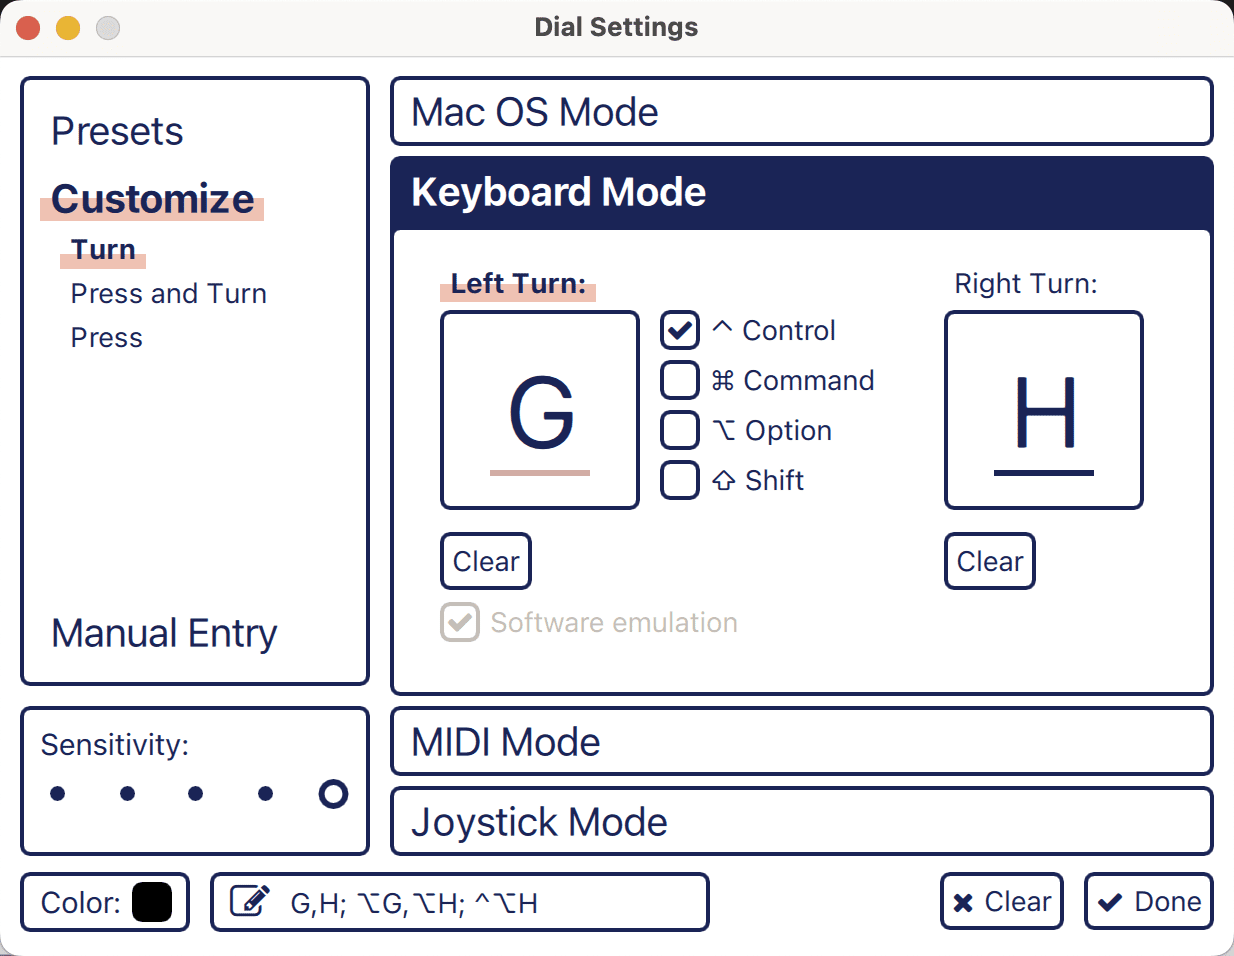
Task: Set sensitivity to the fourth dot
Action: [x=265, y=794]
